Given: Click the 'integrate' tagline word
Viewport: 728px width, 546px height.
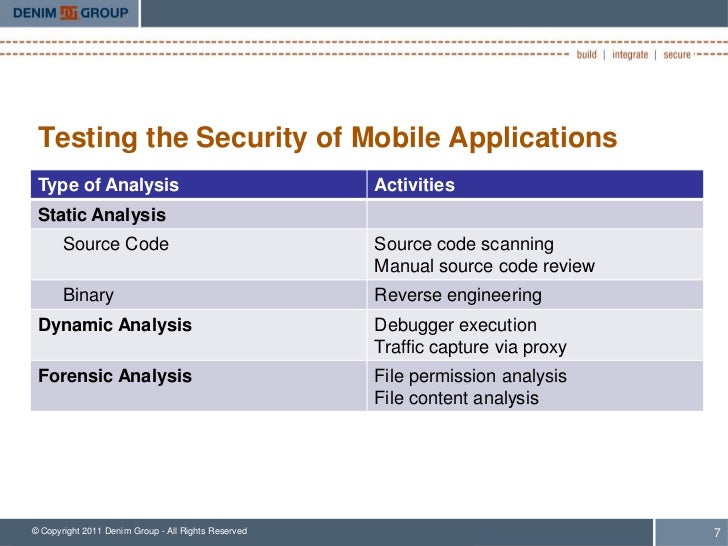Looking at the screenshot, I should [630, 55].
